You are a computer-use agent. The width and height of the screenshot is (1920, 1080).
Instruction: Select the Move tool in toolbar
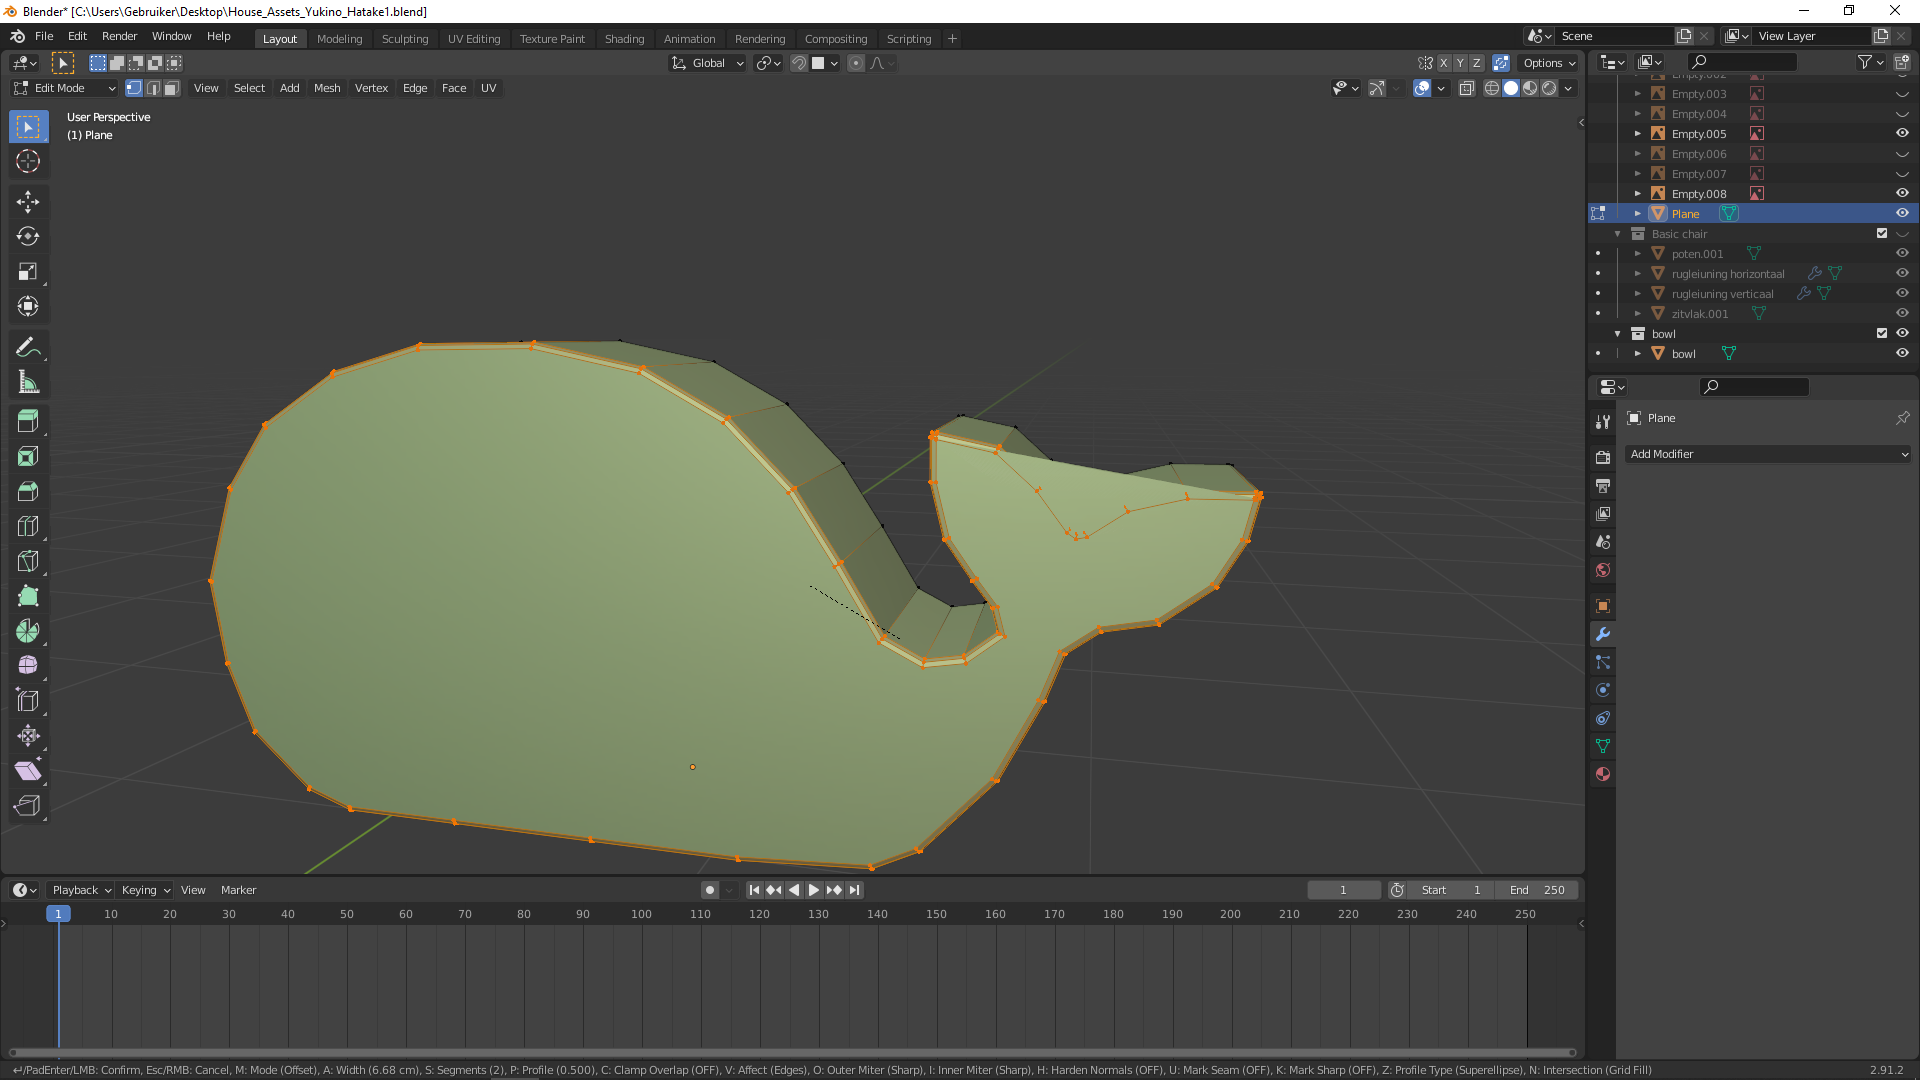[x=28, y=202]
